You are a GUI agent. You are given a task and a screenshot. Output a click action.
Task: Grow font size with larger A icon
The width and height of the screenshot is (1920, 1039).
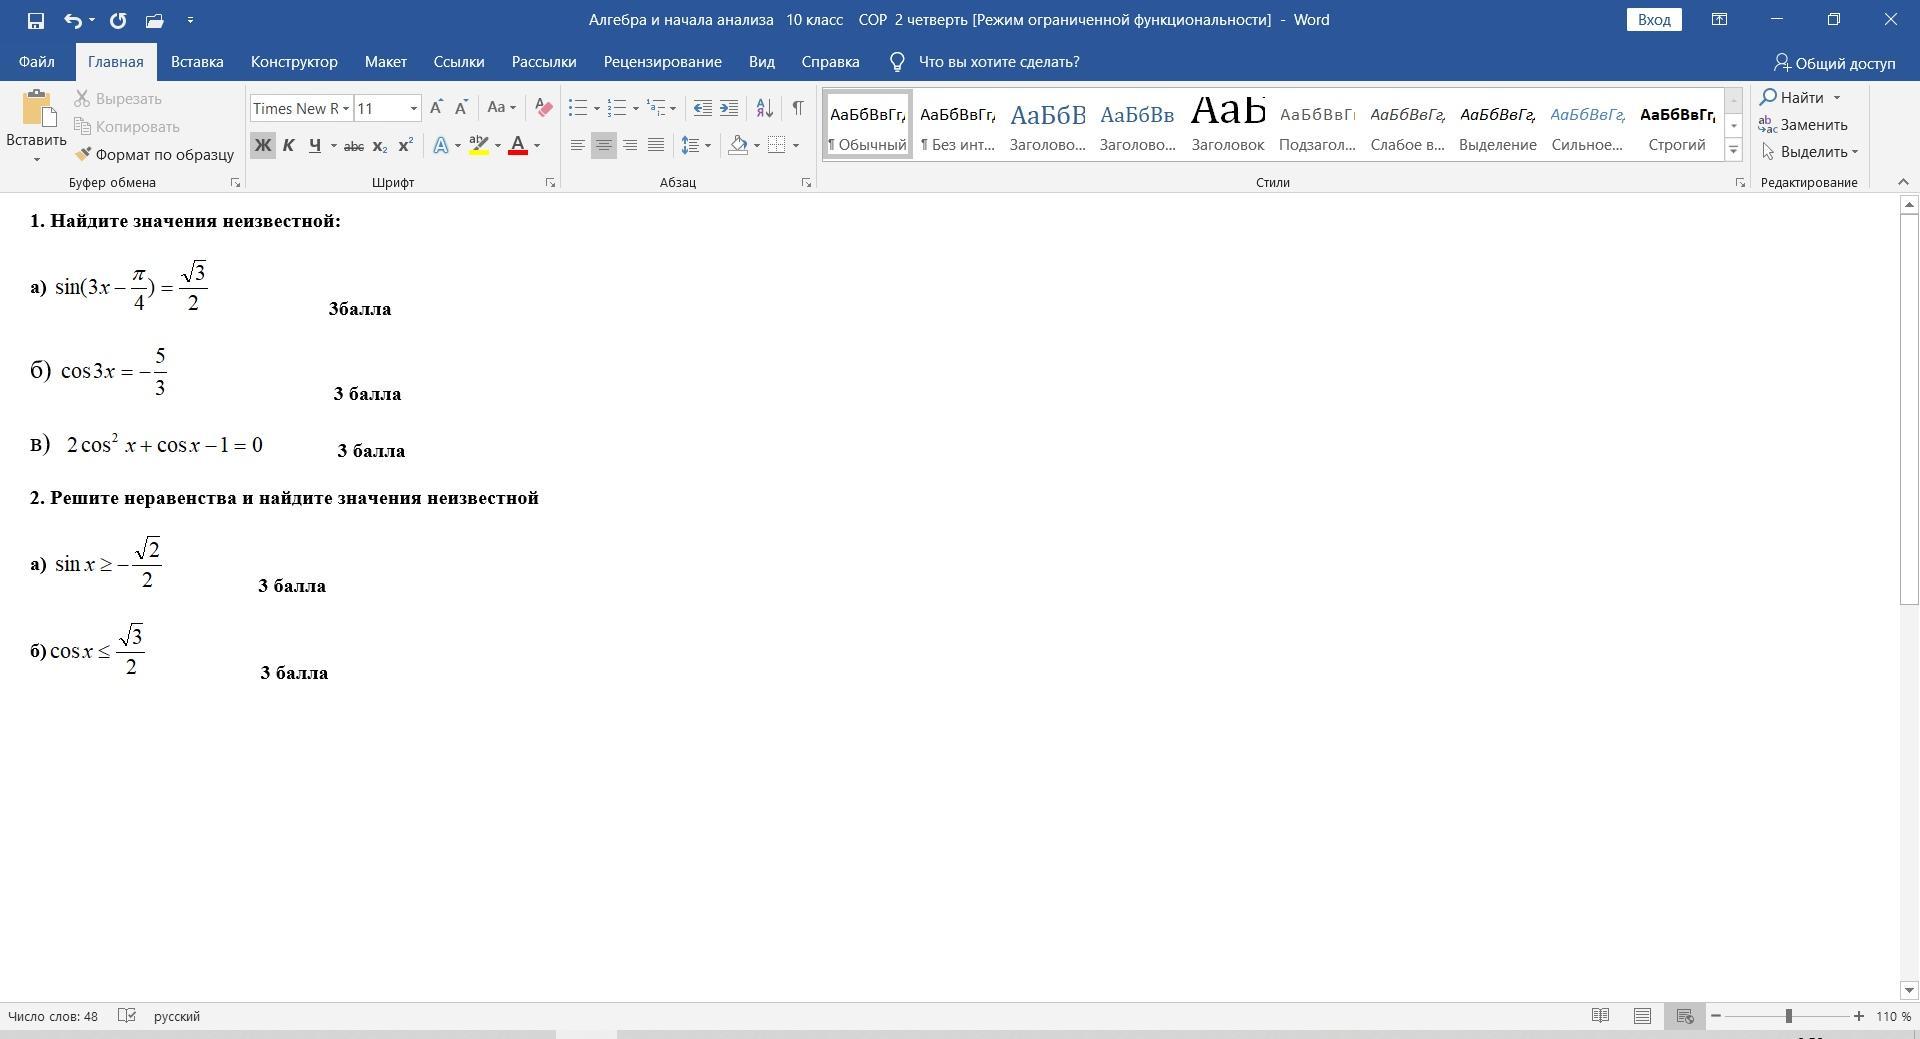pos(436,108)
